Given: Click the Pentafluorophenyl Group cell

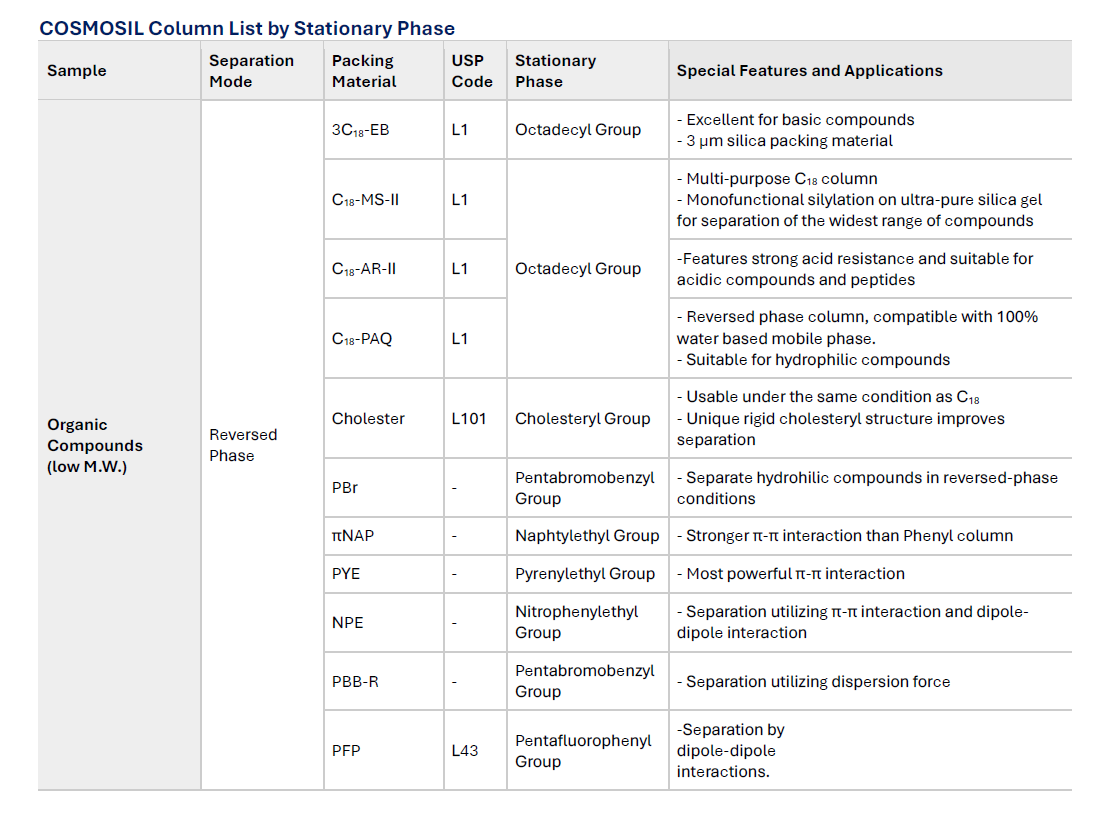Looking at the screenshot, I should 583,751.
